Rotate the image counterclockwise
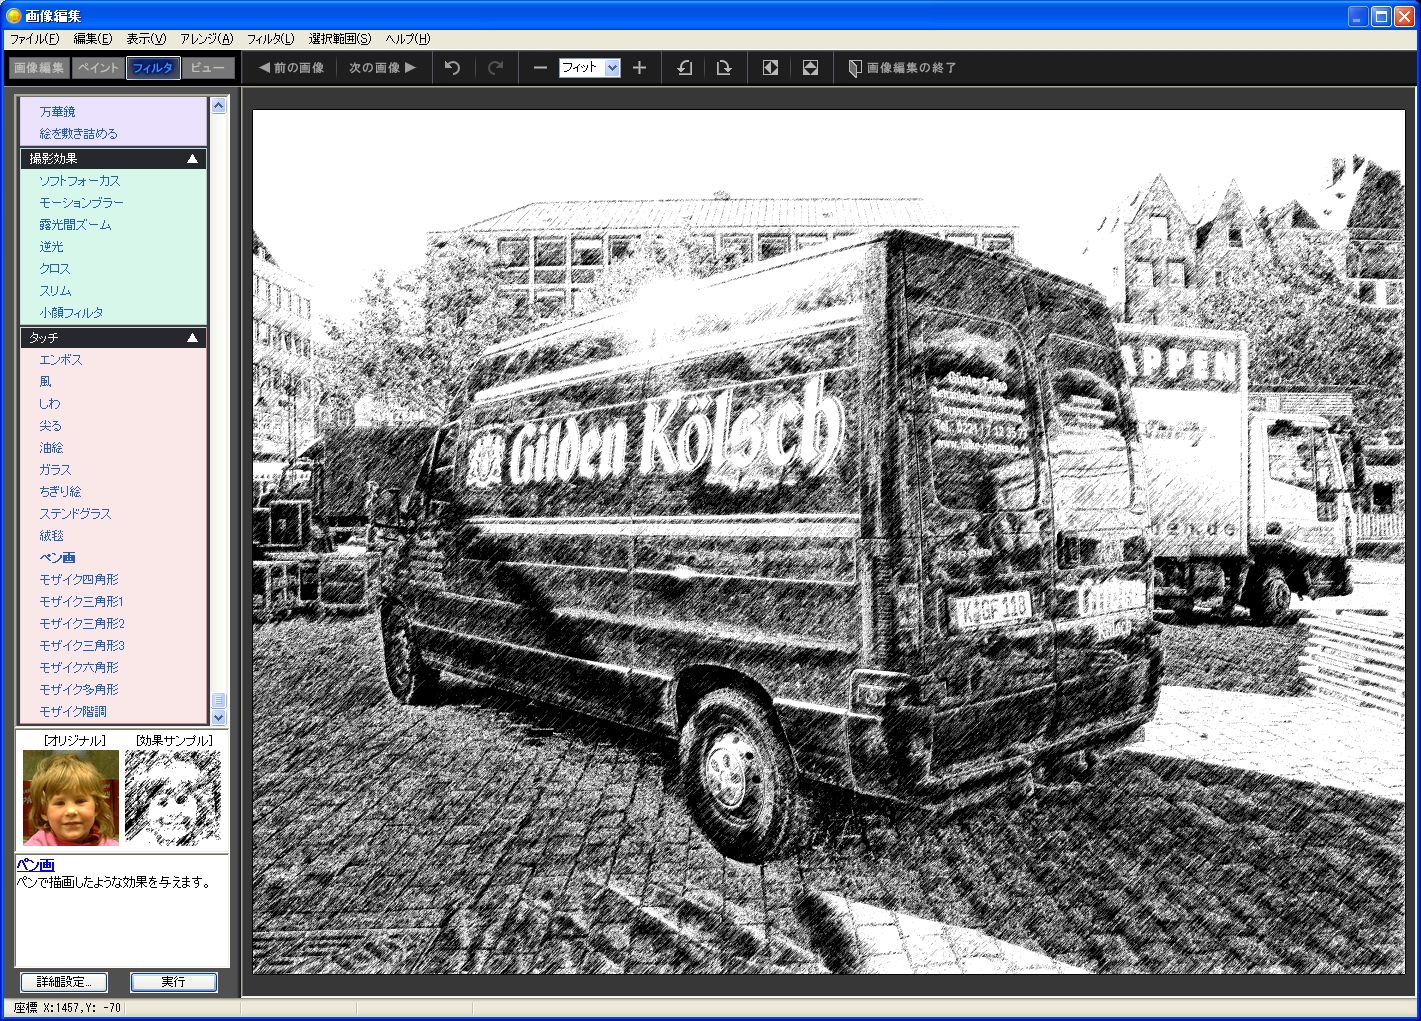The image size is (1421, 1021). tap(684, 67)
